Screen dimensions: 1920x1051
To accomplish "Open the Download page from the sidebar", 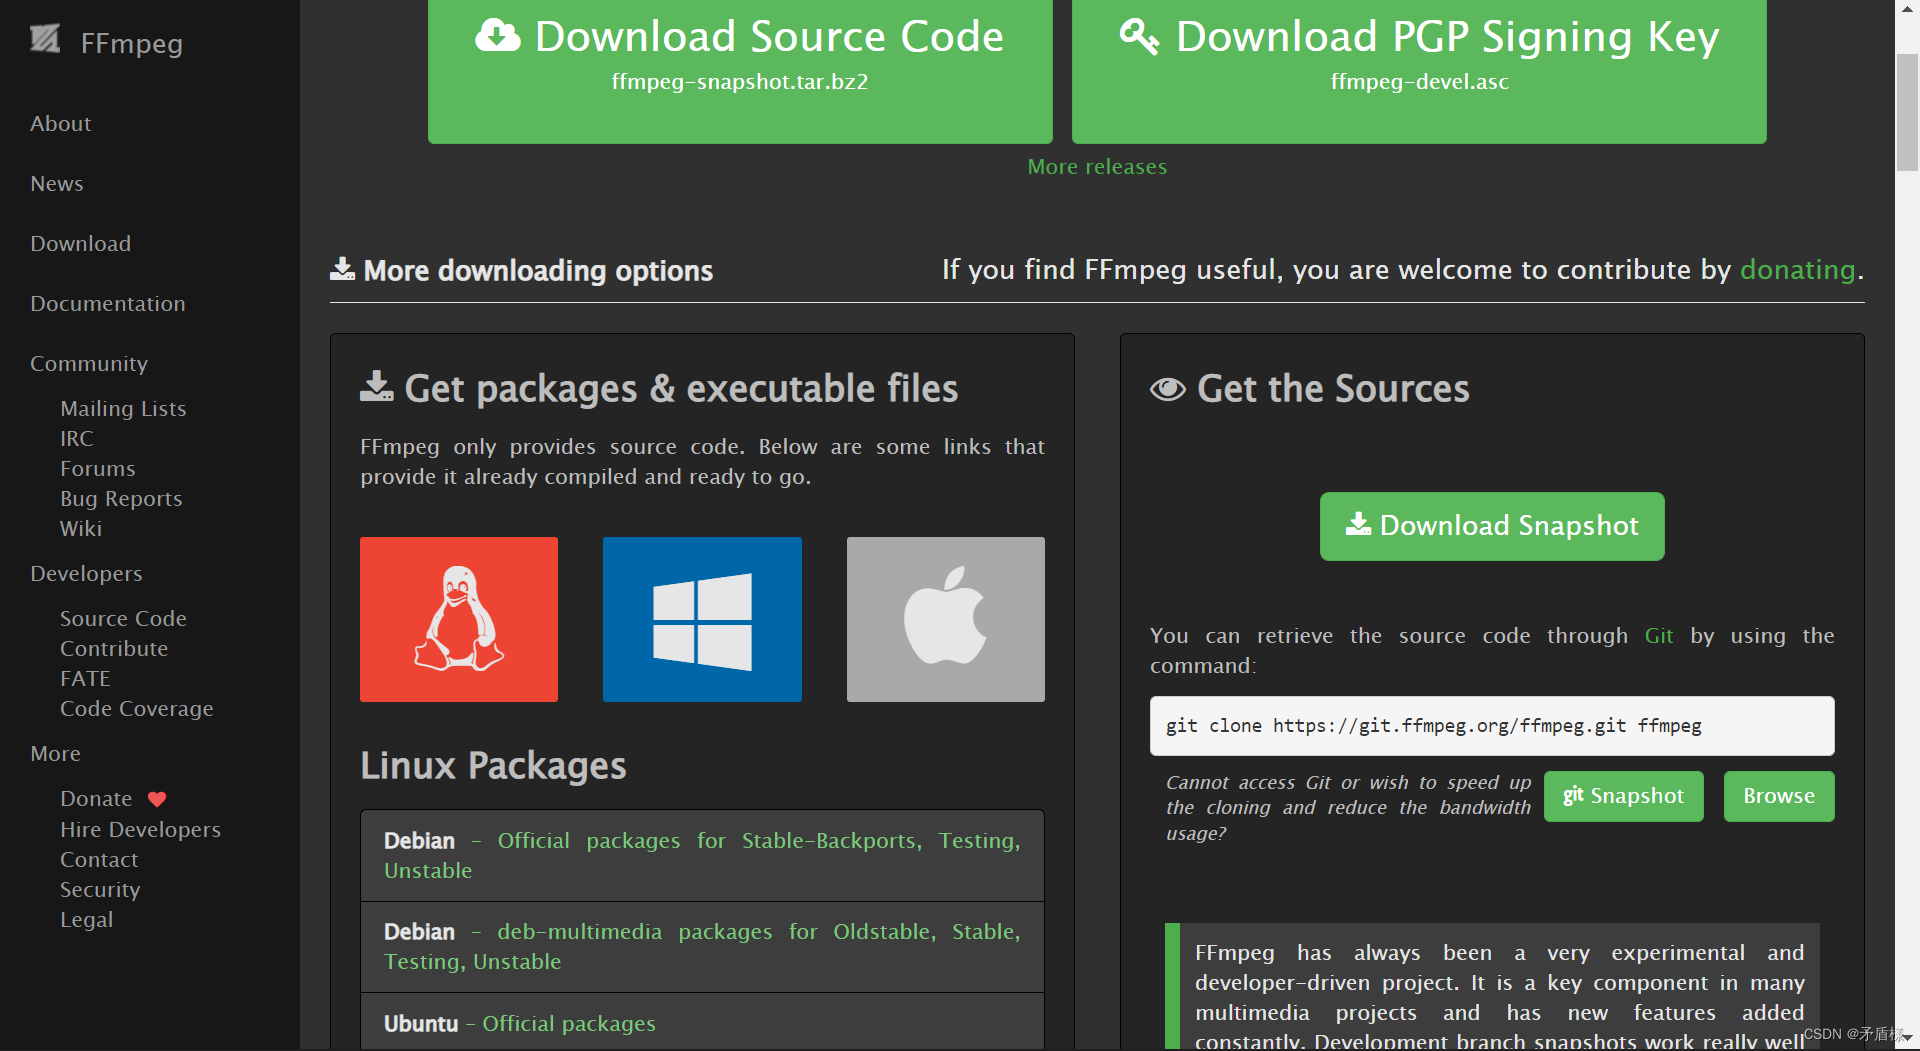I will click(x=80, y=243).
